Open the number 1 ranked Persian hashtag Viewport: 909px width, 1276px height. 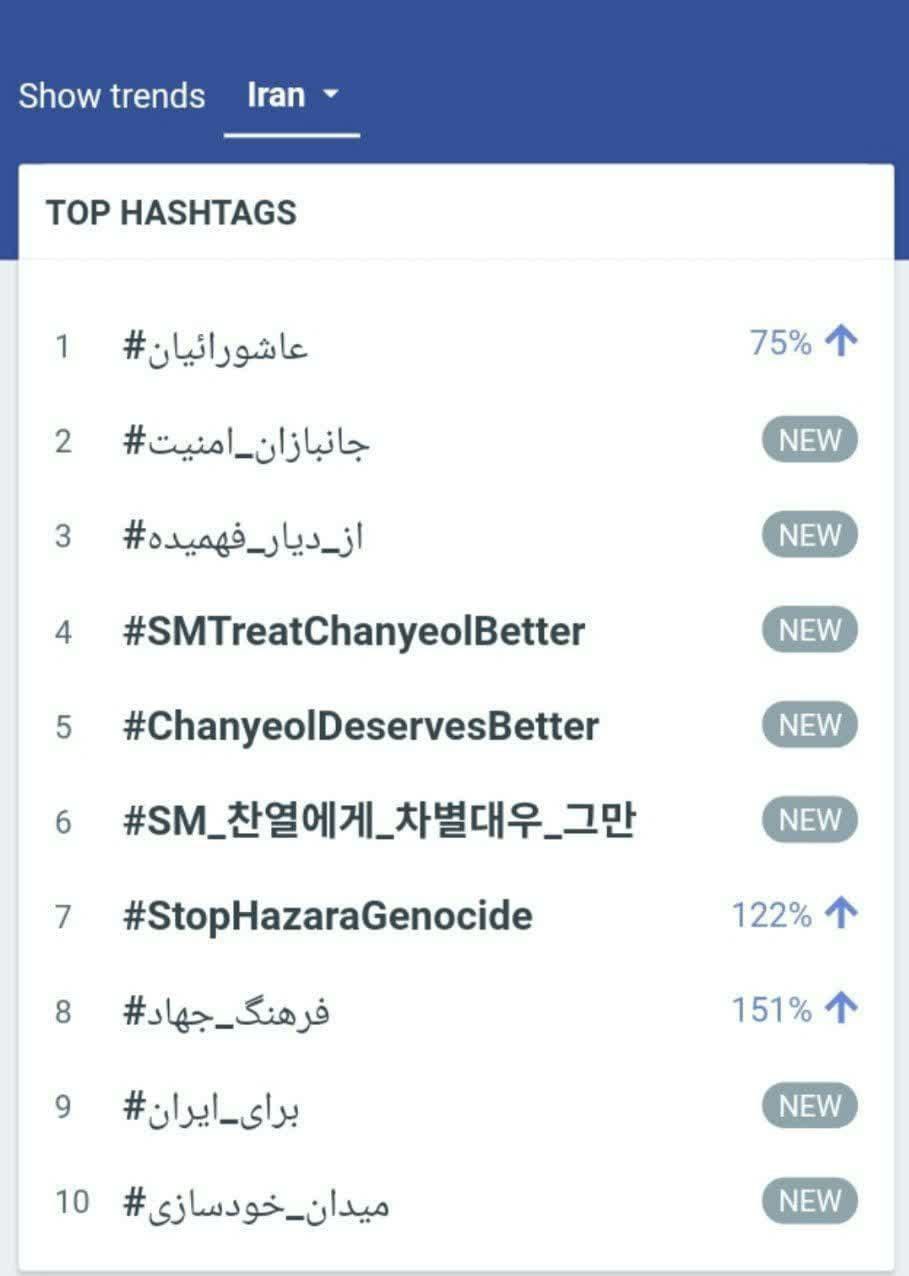pyautogui.click(x=215, y=346)
